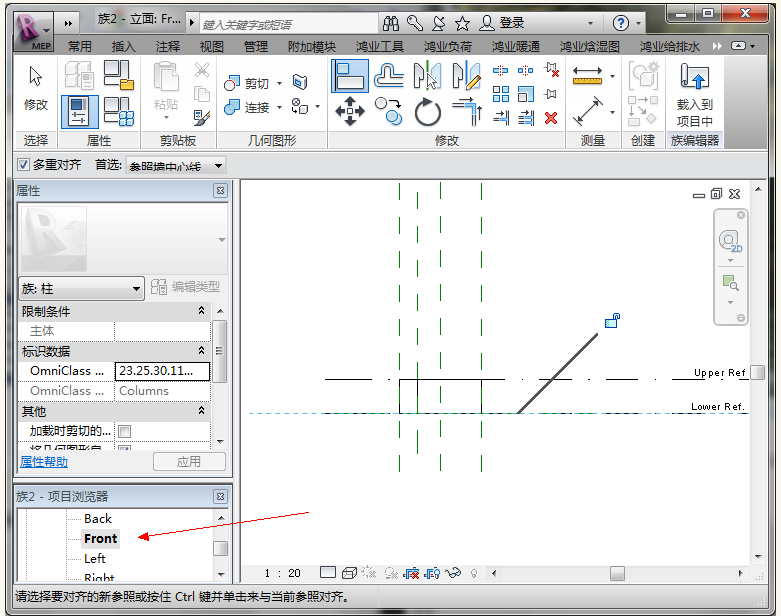Click the red Delete X icon
Screen dimensions: 781x616
point(551,118)
